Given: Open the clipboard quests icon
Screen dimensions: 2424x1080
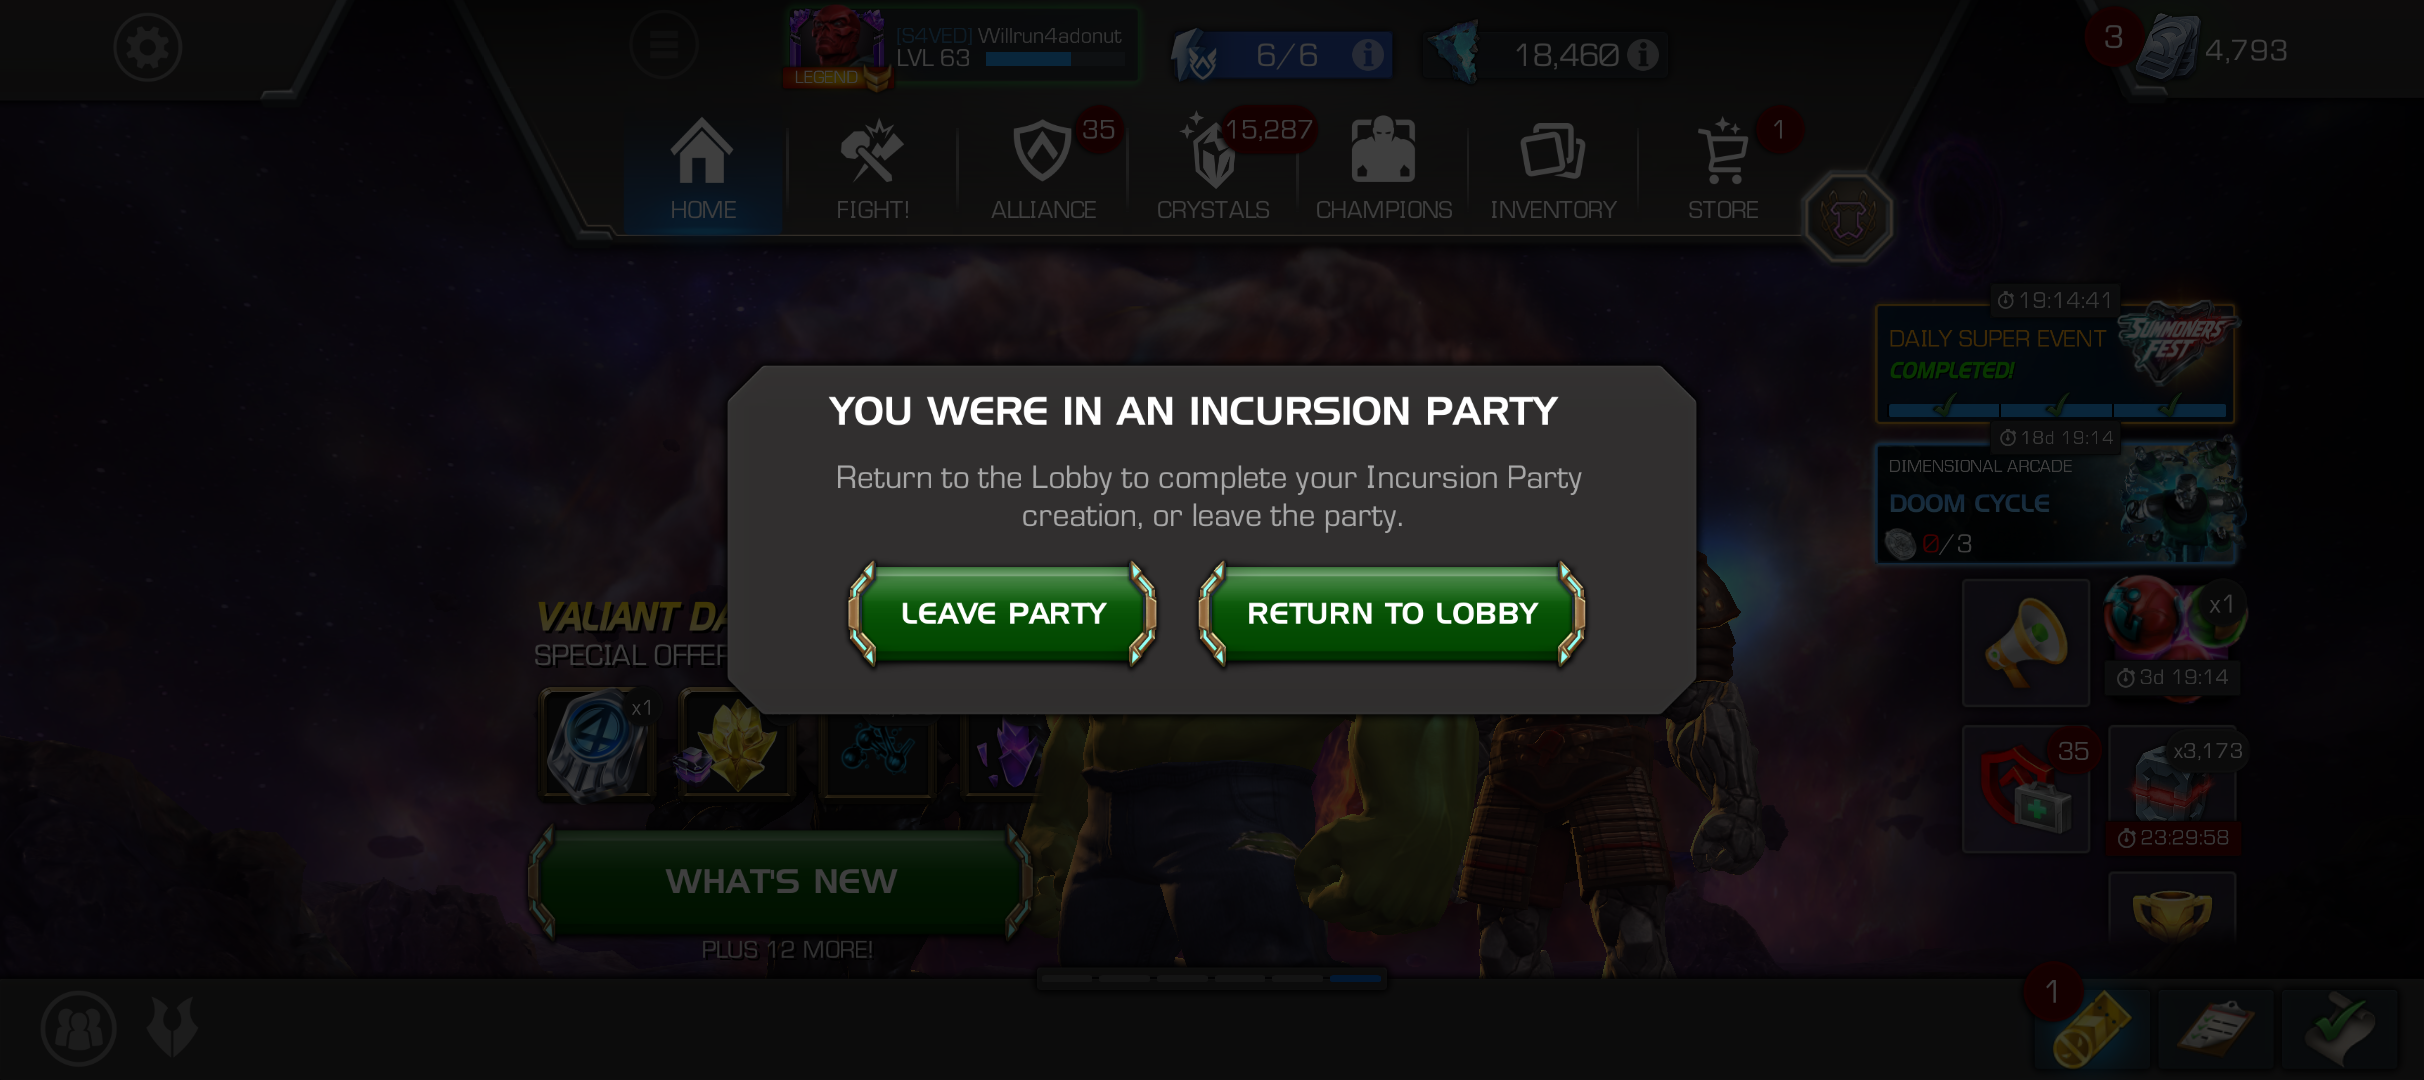Looking at the screenshot, I should click(x=2216, y=1029).
